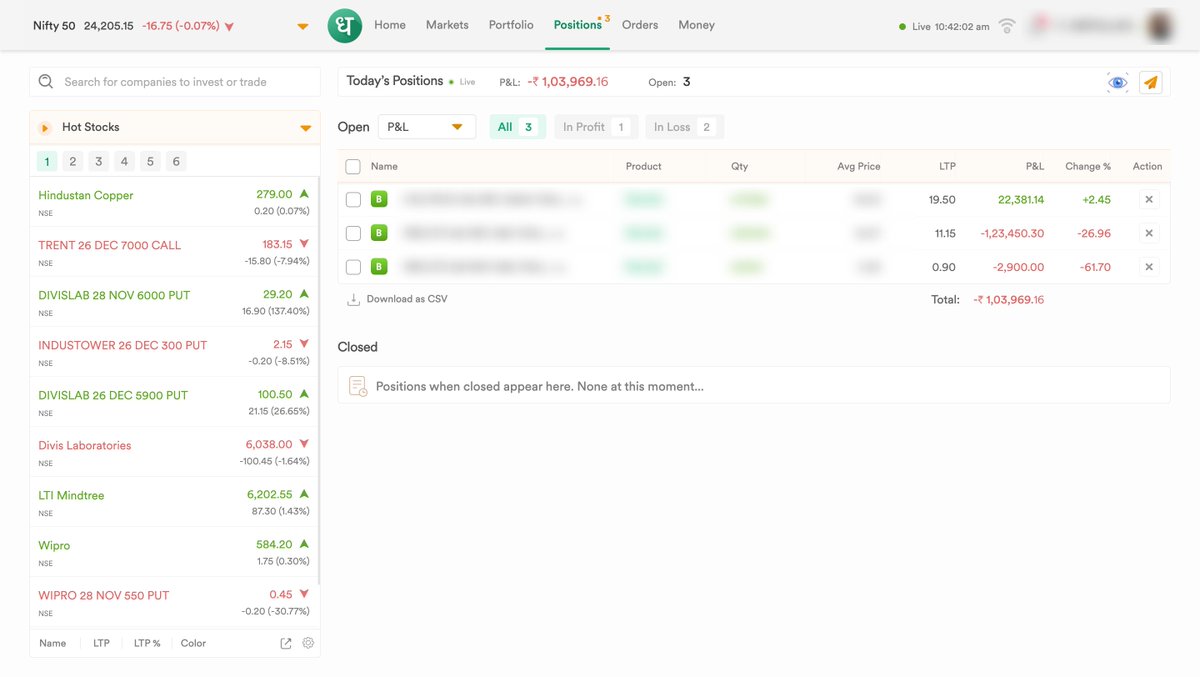Click green B badge in -2,900.00 row
Screen dimensions: 1200x677
(x=379, y=267)
